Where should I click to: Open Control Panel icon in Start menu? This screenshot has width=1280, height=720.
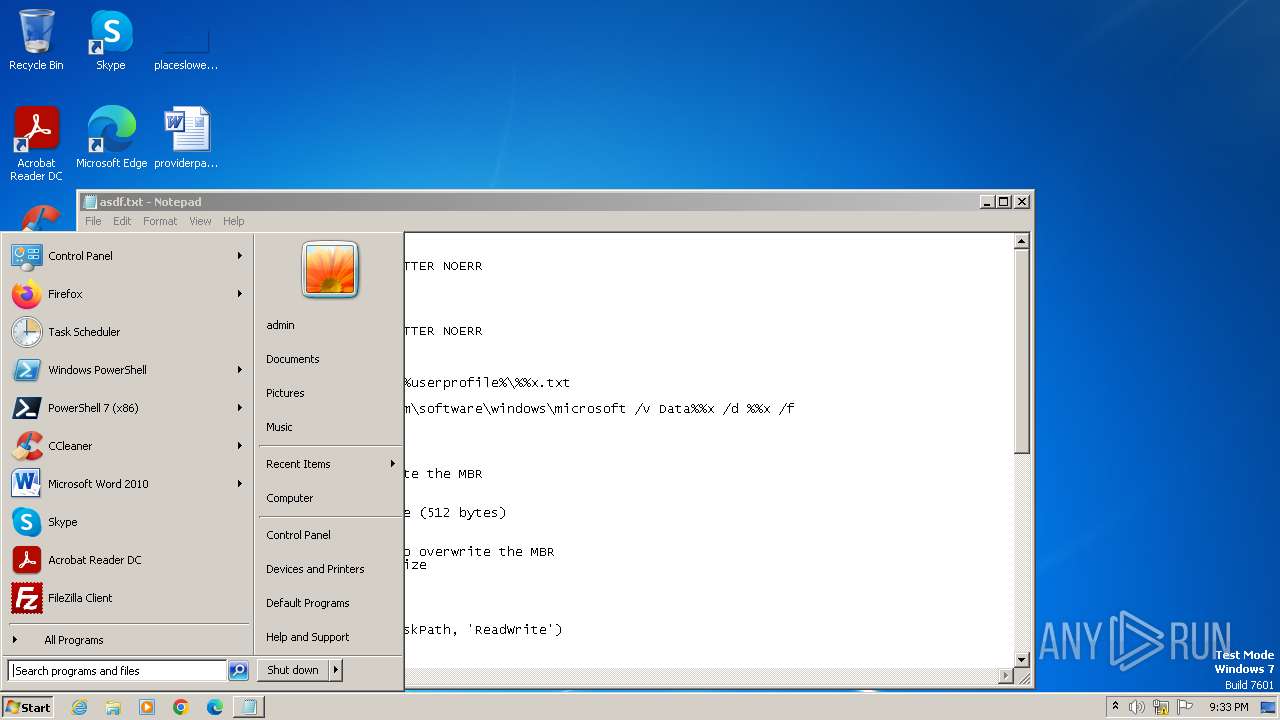click(27, 256)
